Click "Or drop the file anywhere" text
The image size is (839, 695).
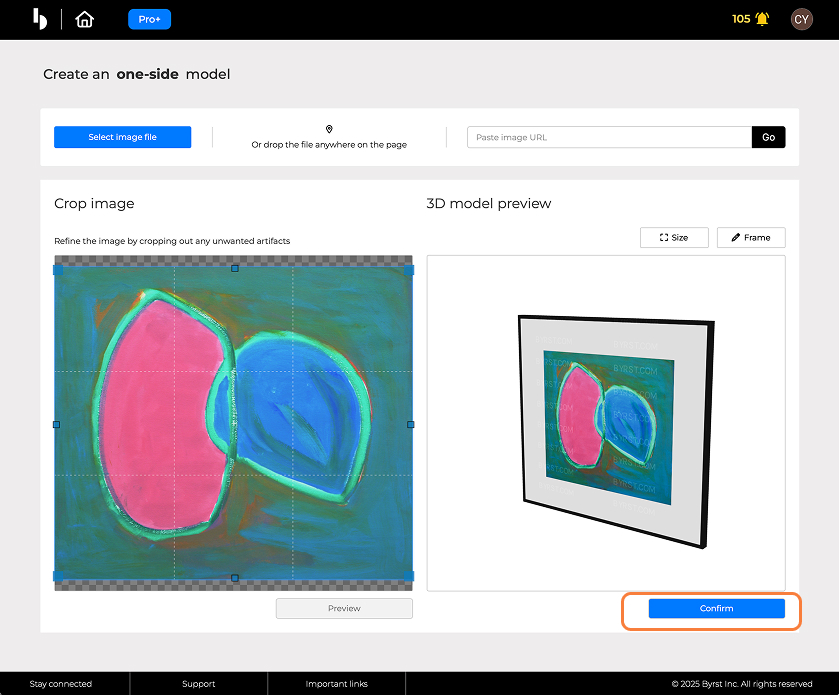point(329,144)
